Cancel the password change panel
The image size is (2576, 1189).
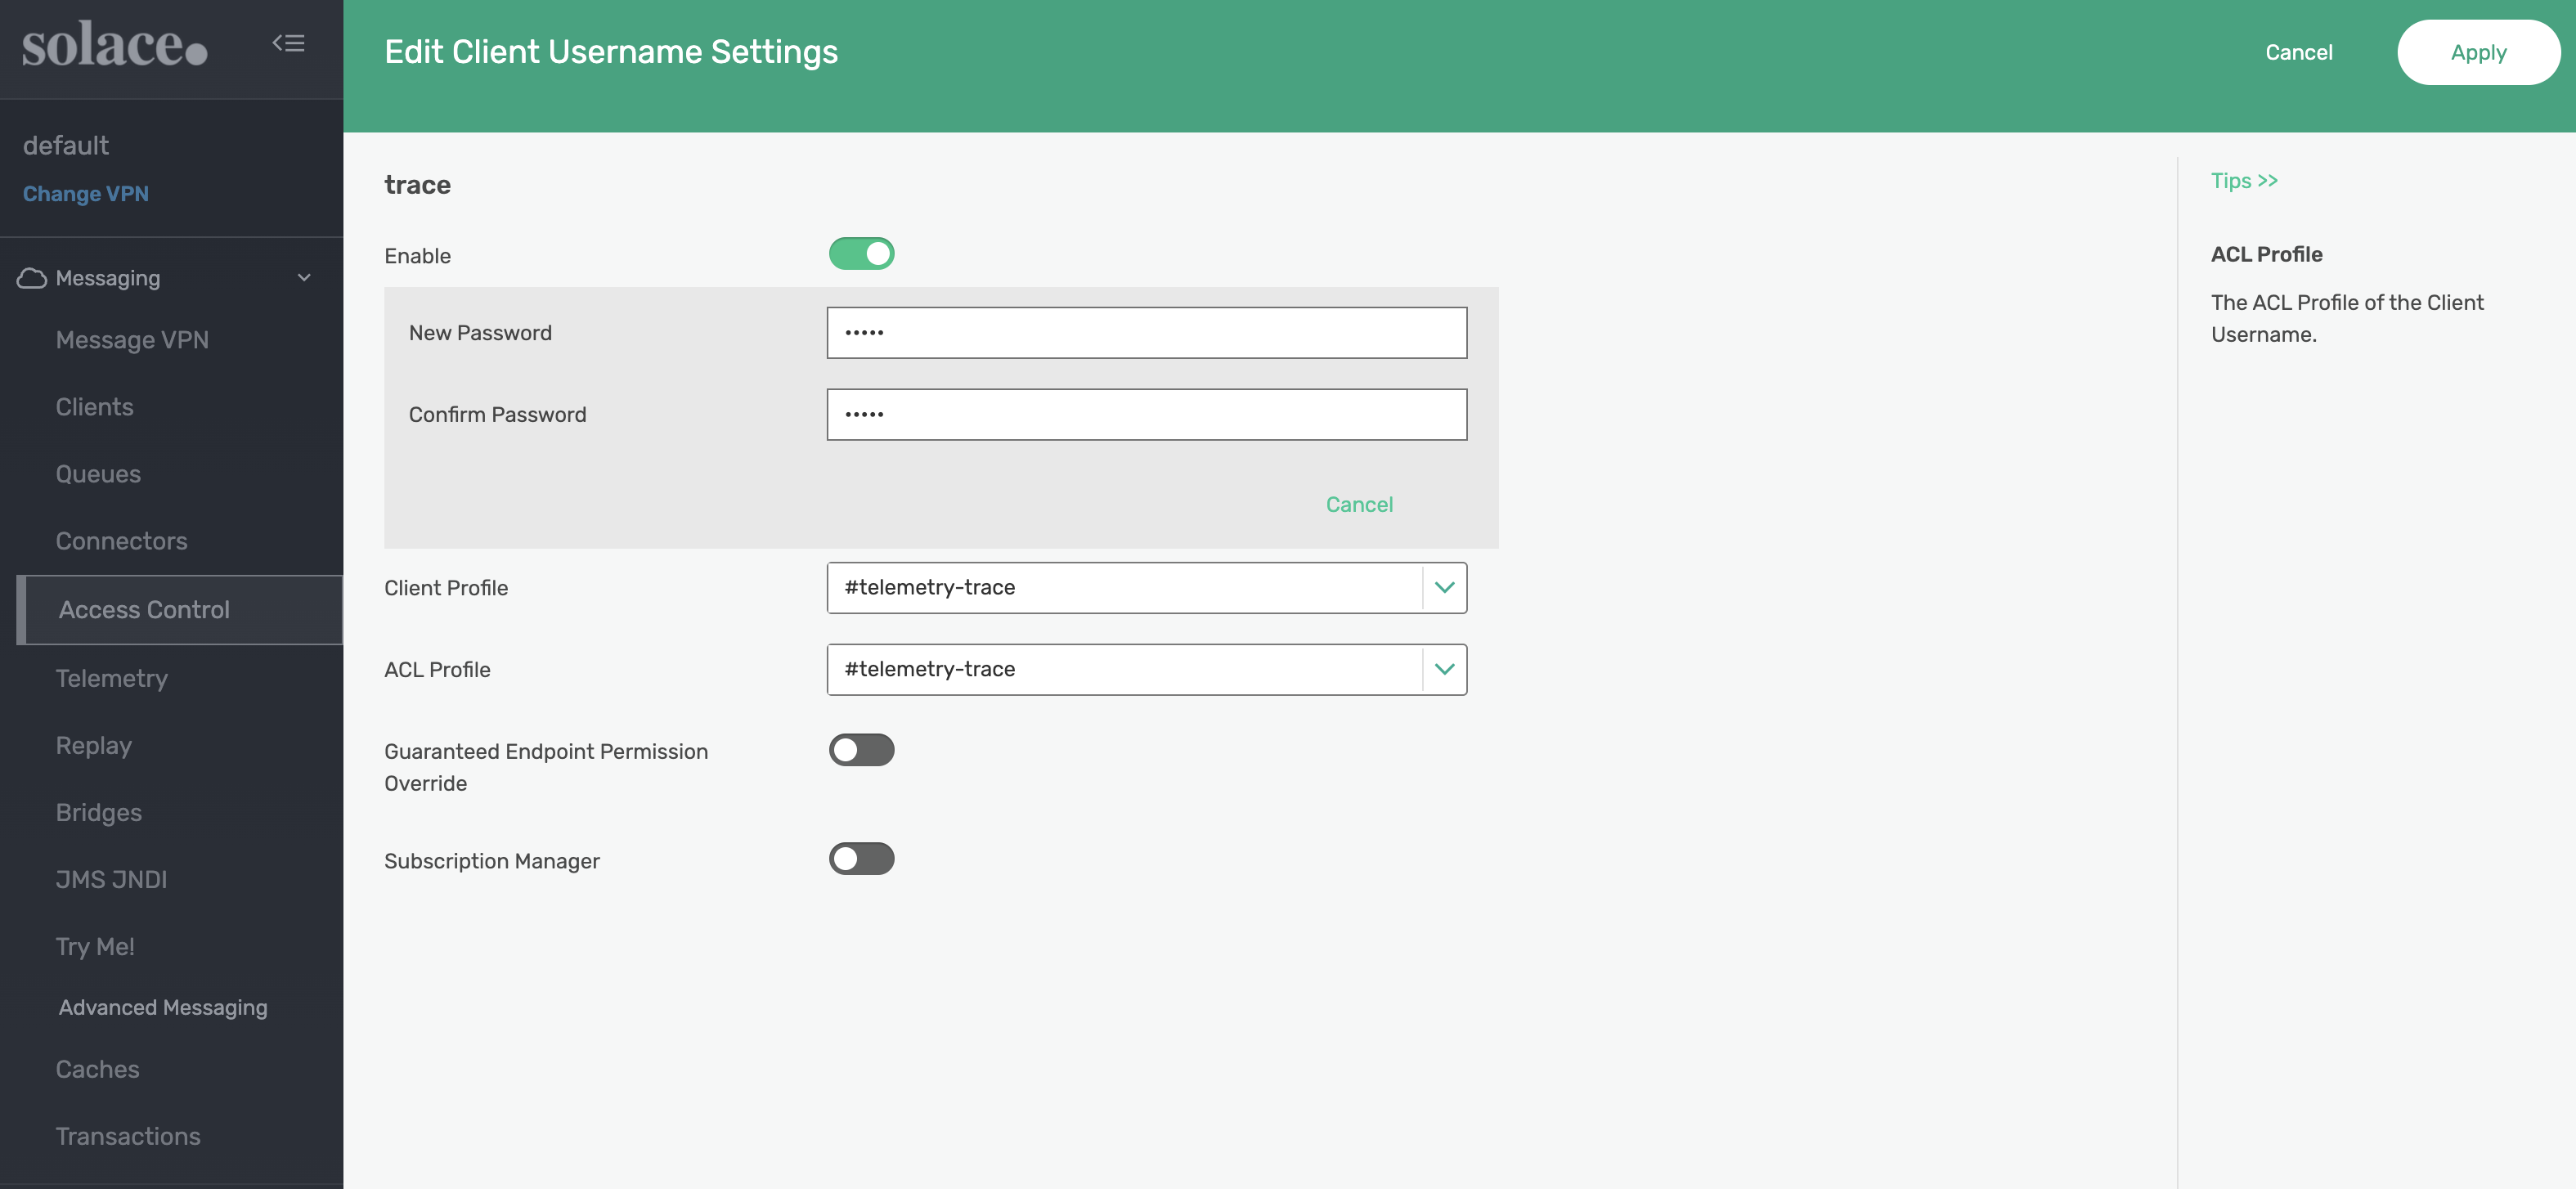coord(1358,505)
